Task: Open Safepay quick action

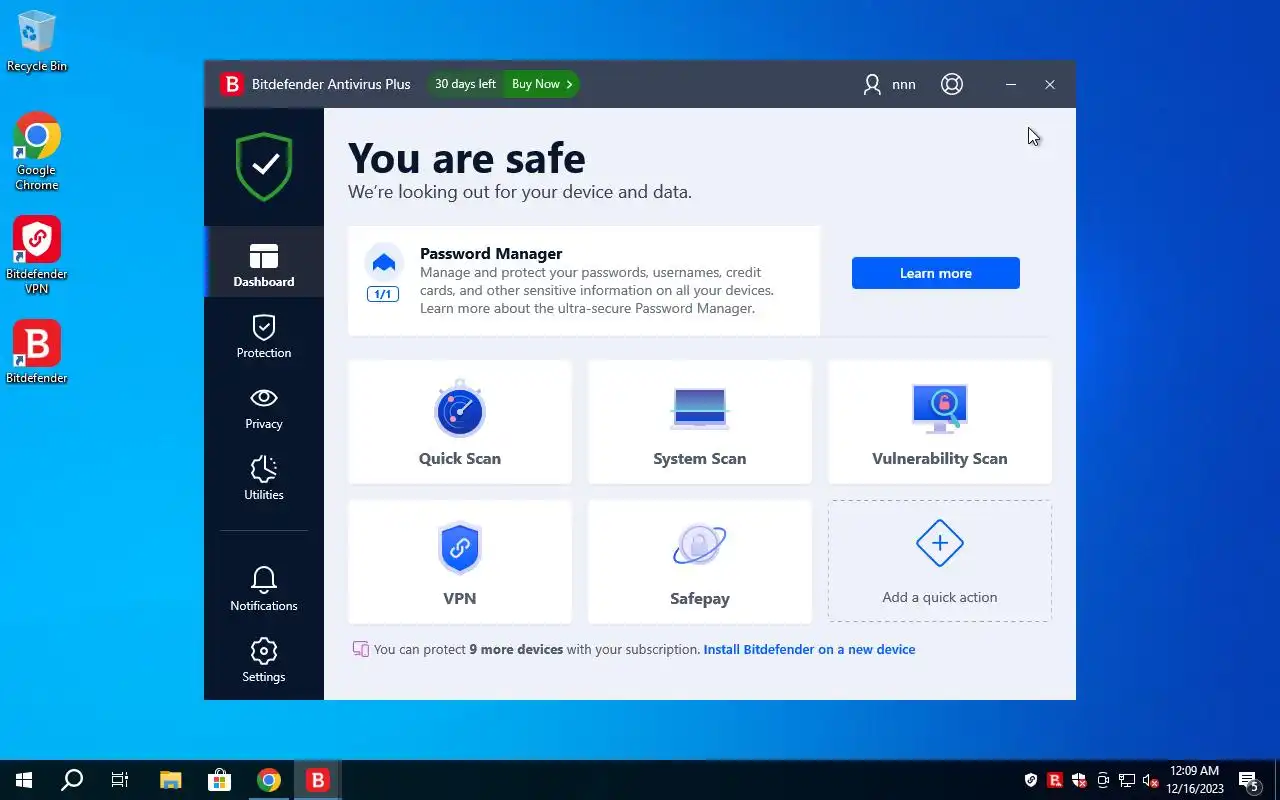Action: coord(700,562)
